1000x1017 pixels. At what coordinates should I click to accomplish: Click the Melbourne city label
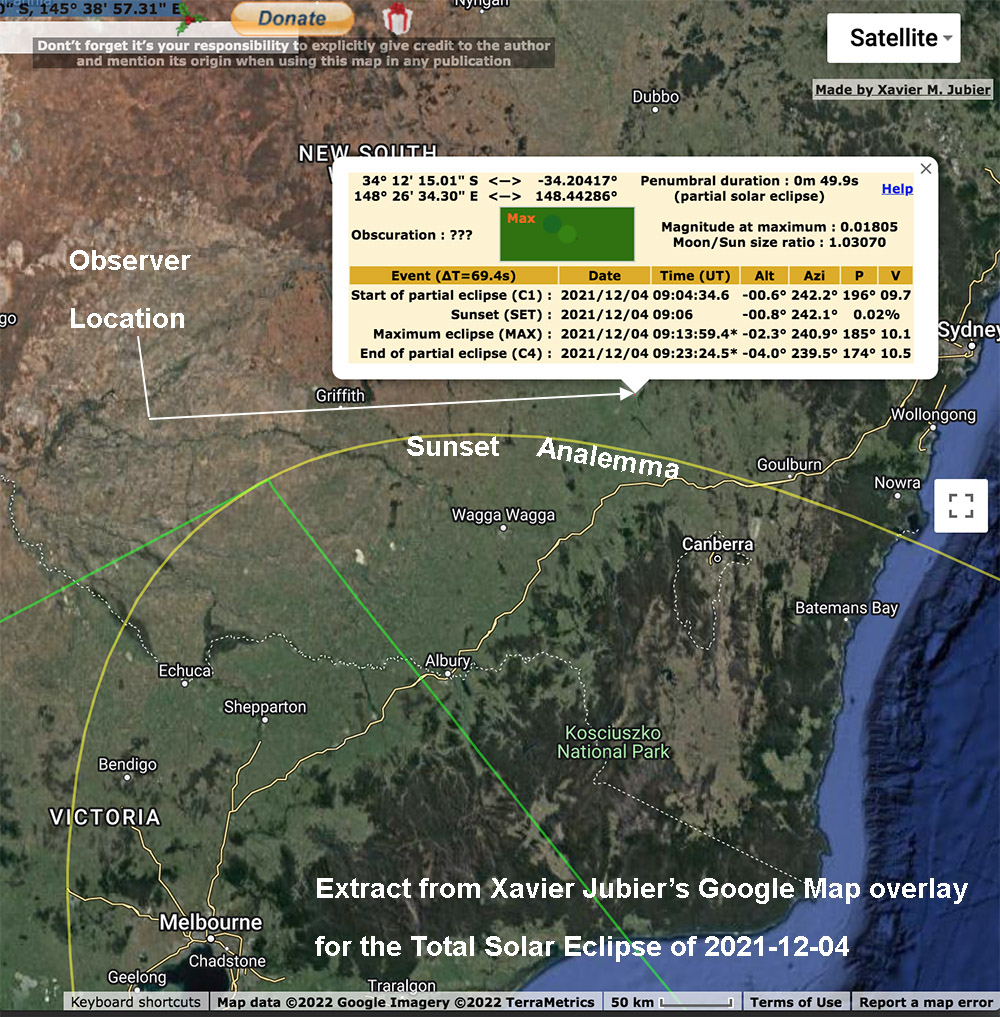[210, 922]
